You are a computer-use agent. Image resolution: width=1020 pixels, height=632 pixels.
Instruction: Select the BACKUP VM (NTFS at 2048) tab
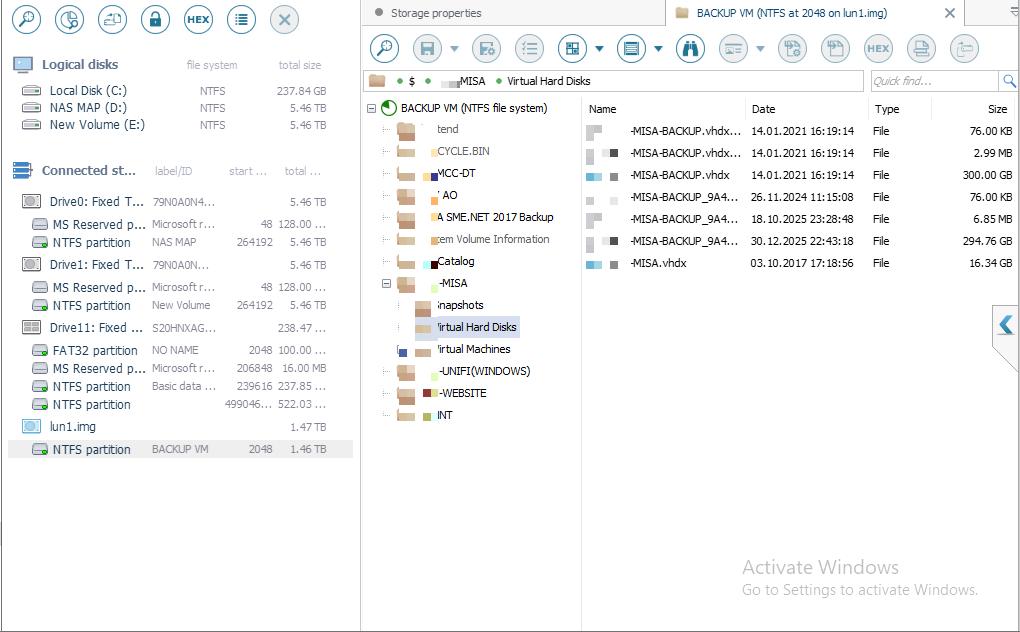click(792, 13)
